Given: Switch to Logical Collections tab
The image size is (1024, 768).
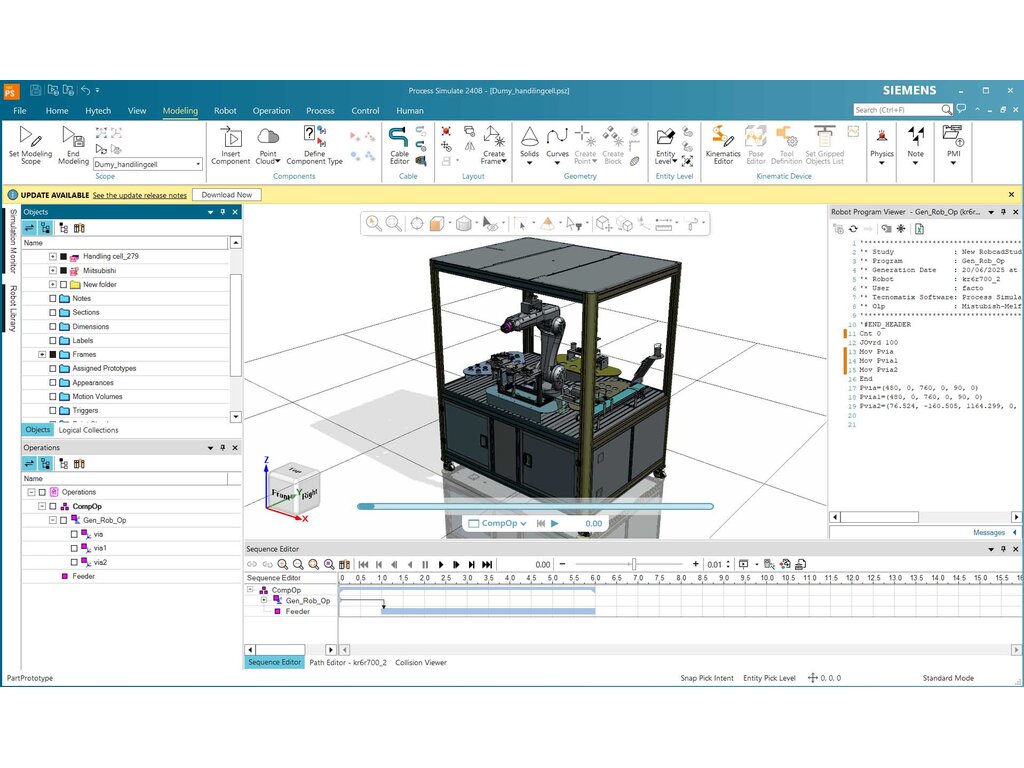Looking at the screenshot, I should coord(89,430).
